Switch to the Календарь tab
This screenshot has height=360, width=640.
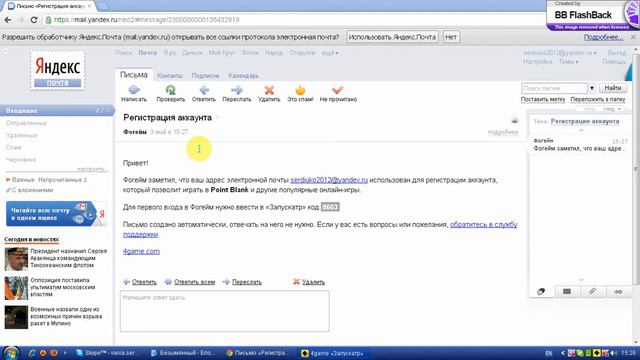[243, 76]
